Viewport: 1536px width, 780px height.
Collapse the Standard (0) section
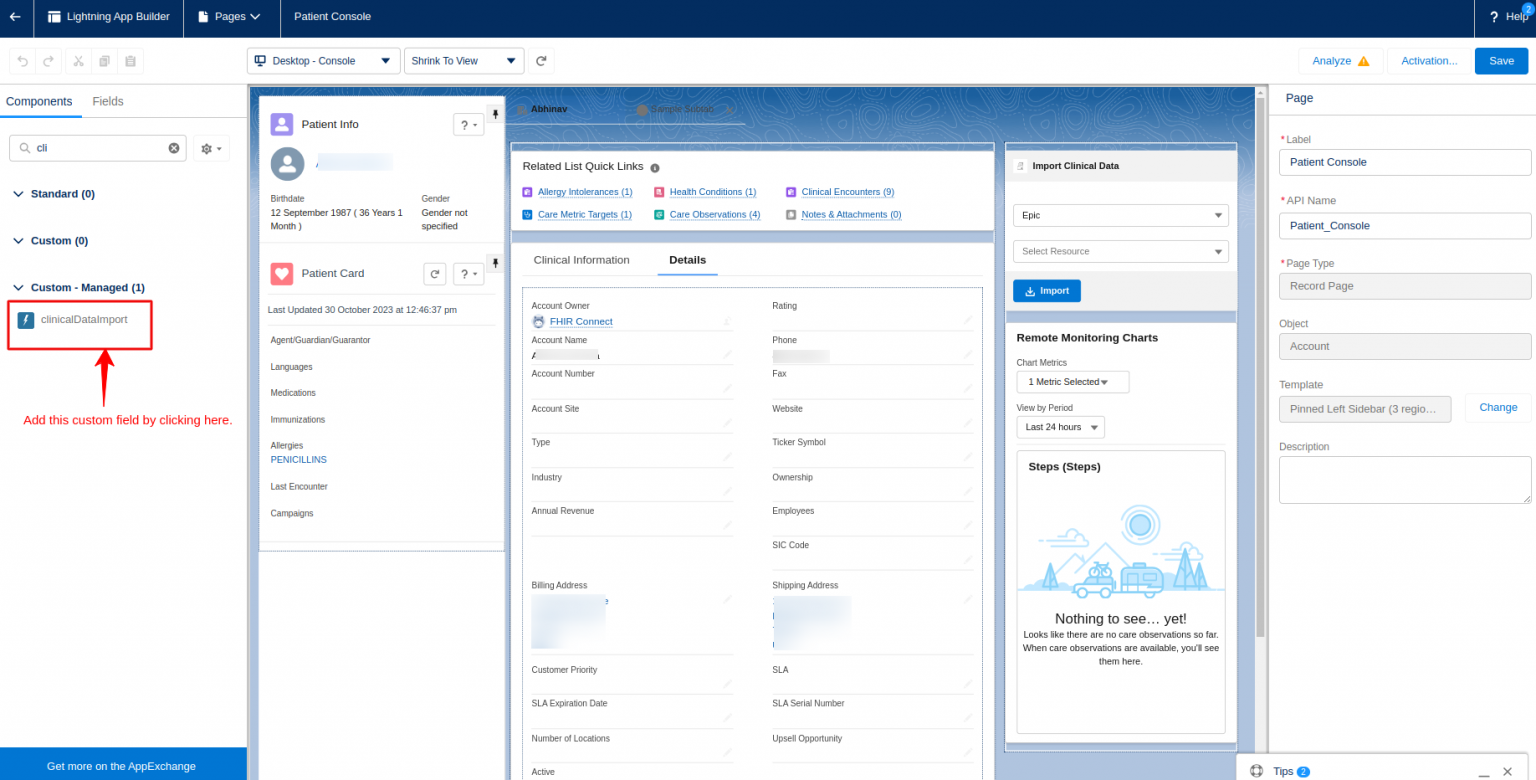coord(18,194)
